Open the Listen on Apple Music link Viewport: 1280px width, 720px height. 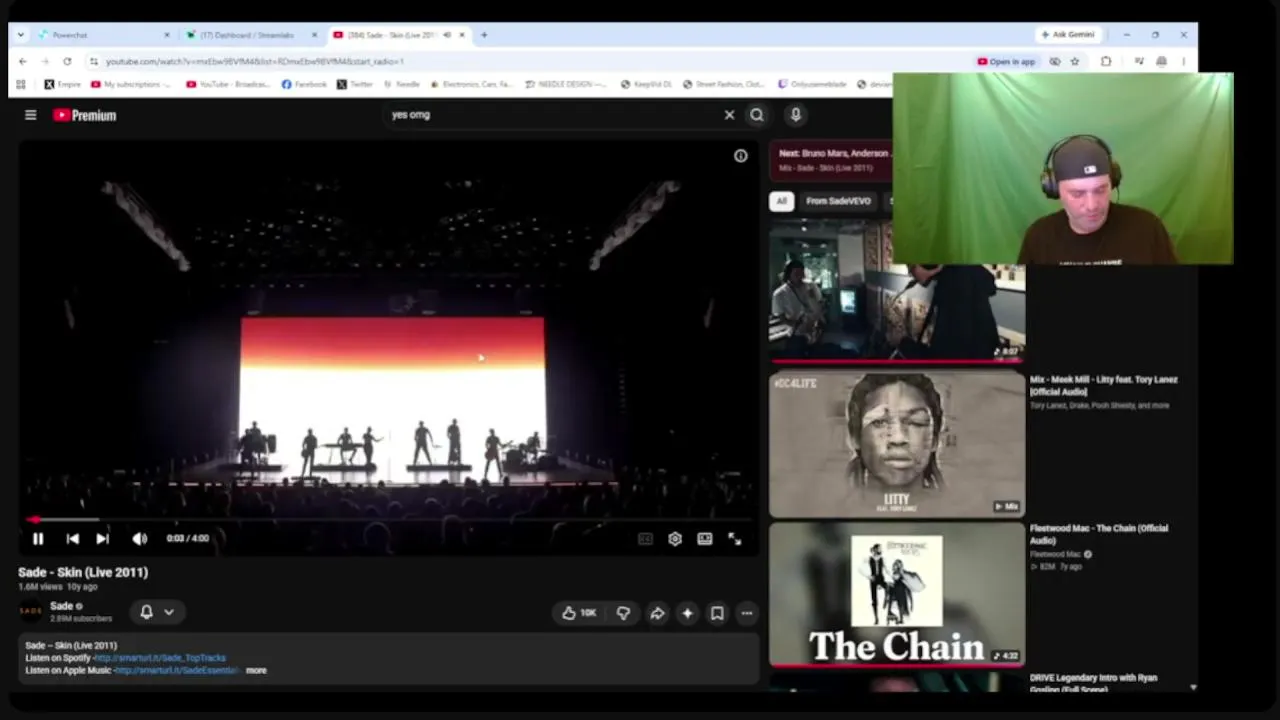click(176, 670)
